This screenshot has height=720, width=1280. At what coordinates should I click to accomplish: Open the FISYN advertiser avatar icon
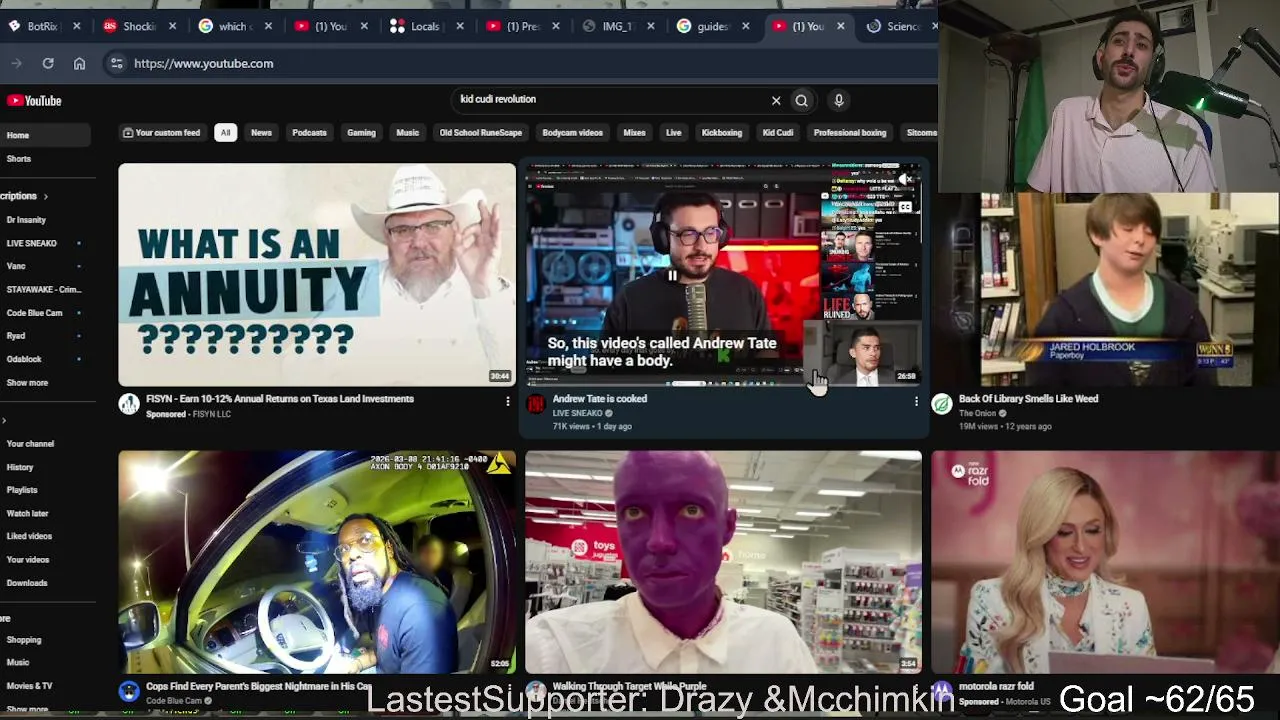pyautogui.click(x=129, y=403)
